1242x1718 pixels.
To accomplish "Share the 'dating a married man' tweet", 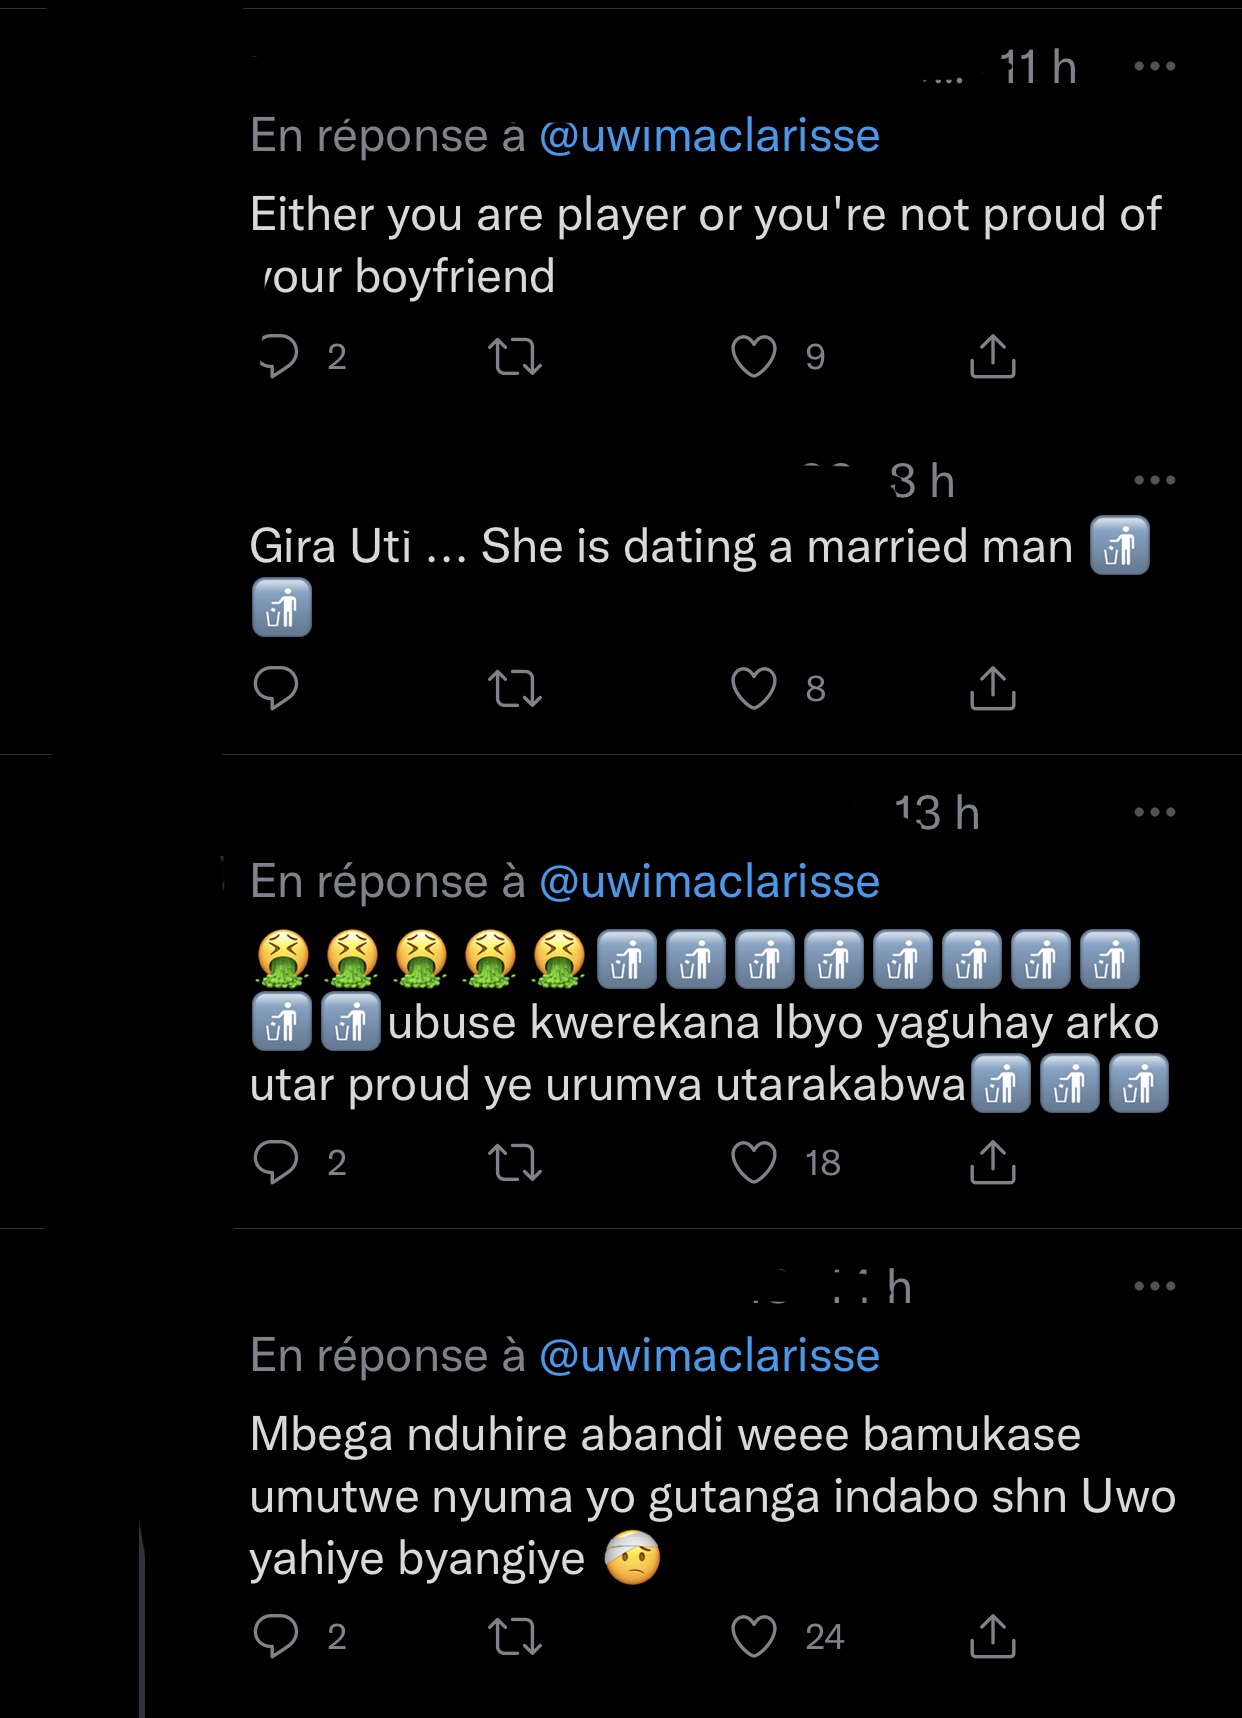I will pyautogui.click(x=992, y=688).
